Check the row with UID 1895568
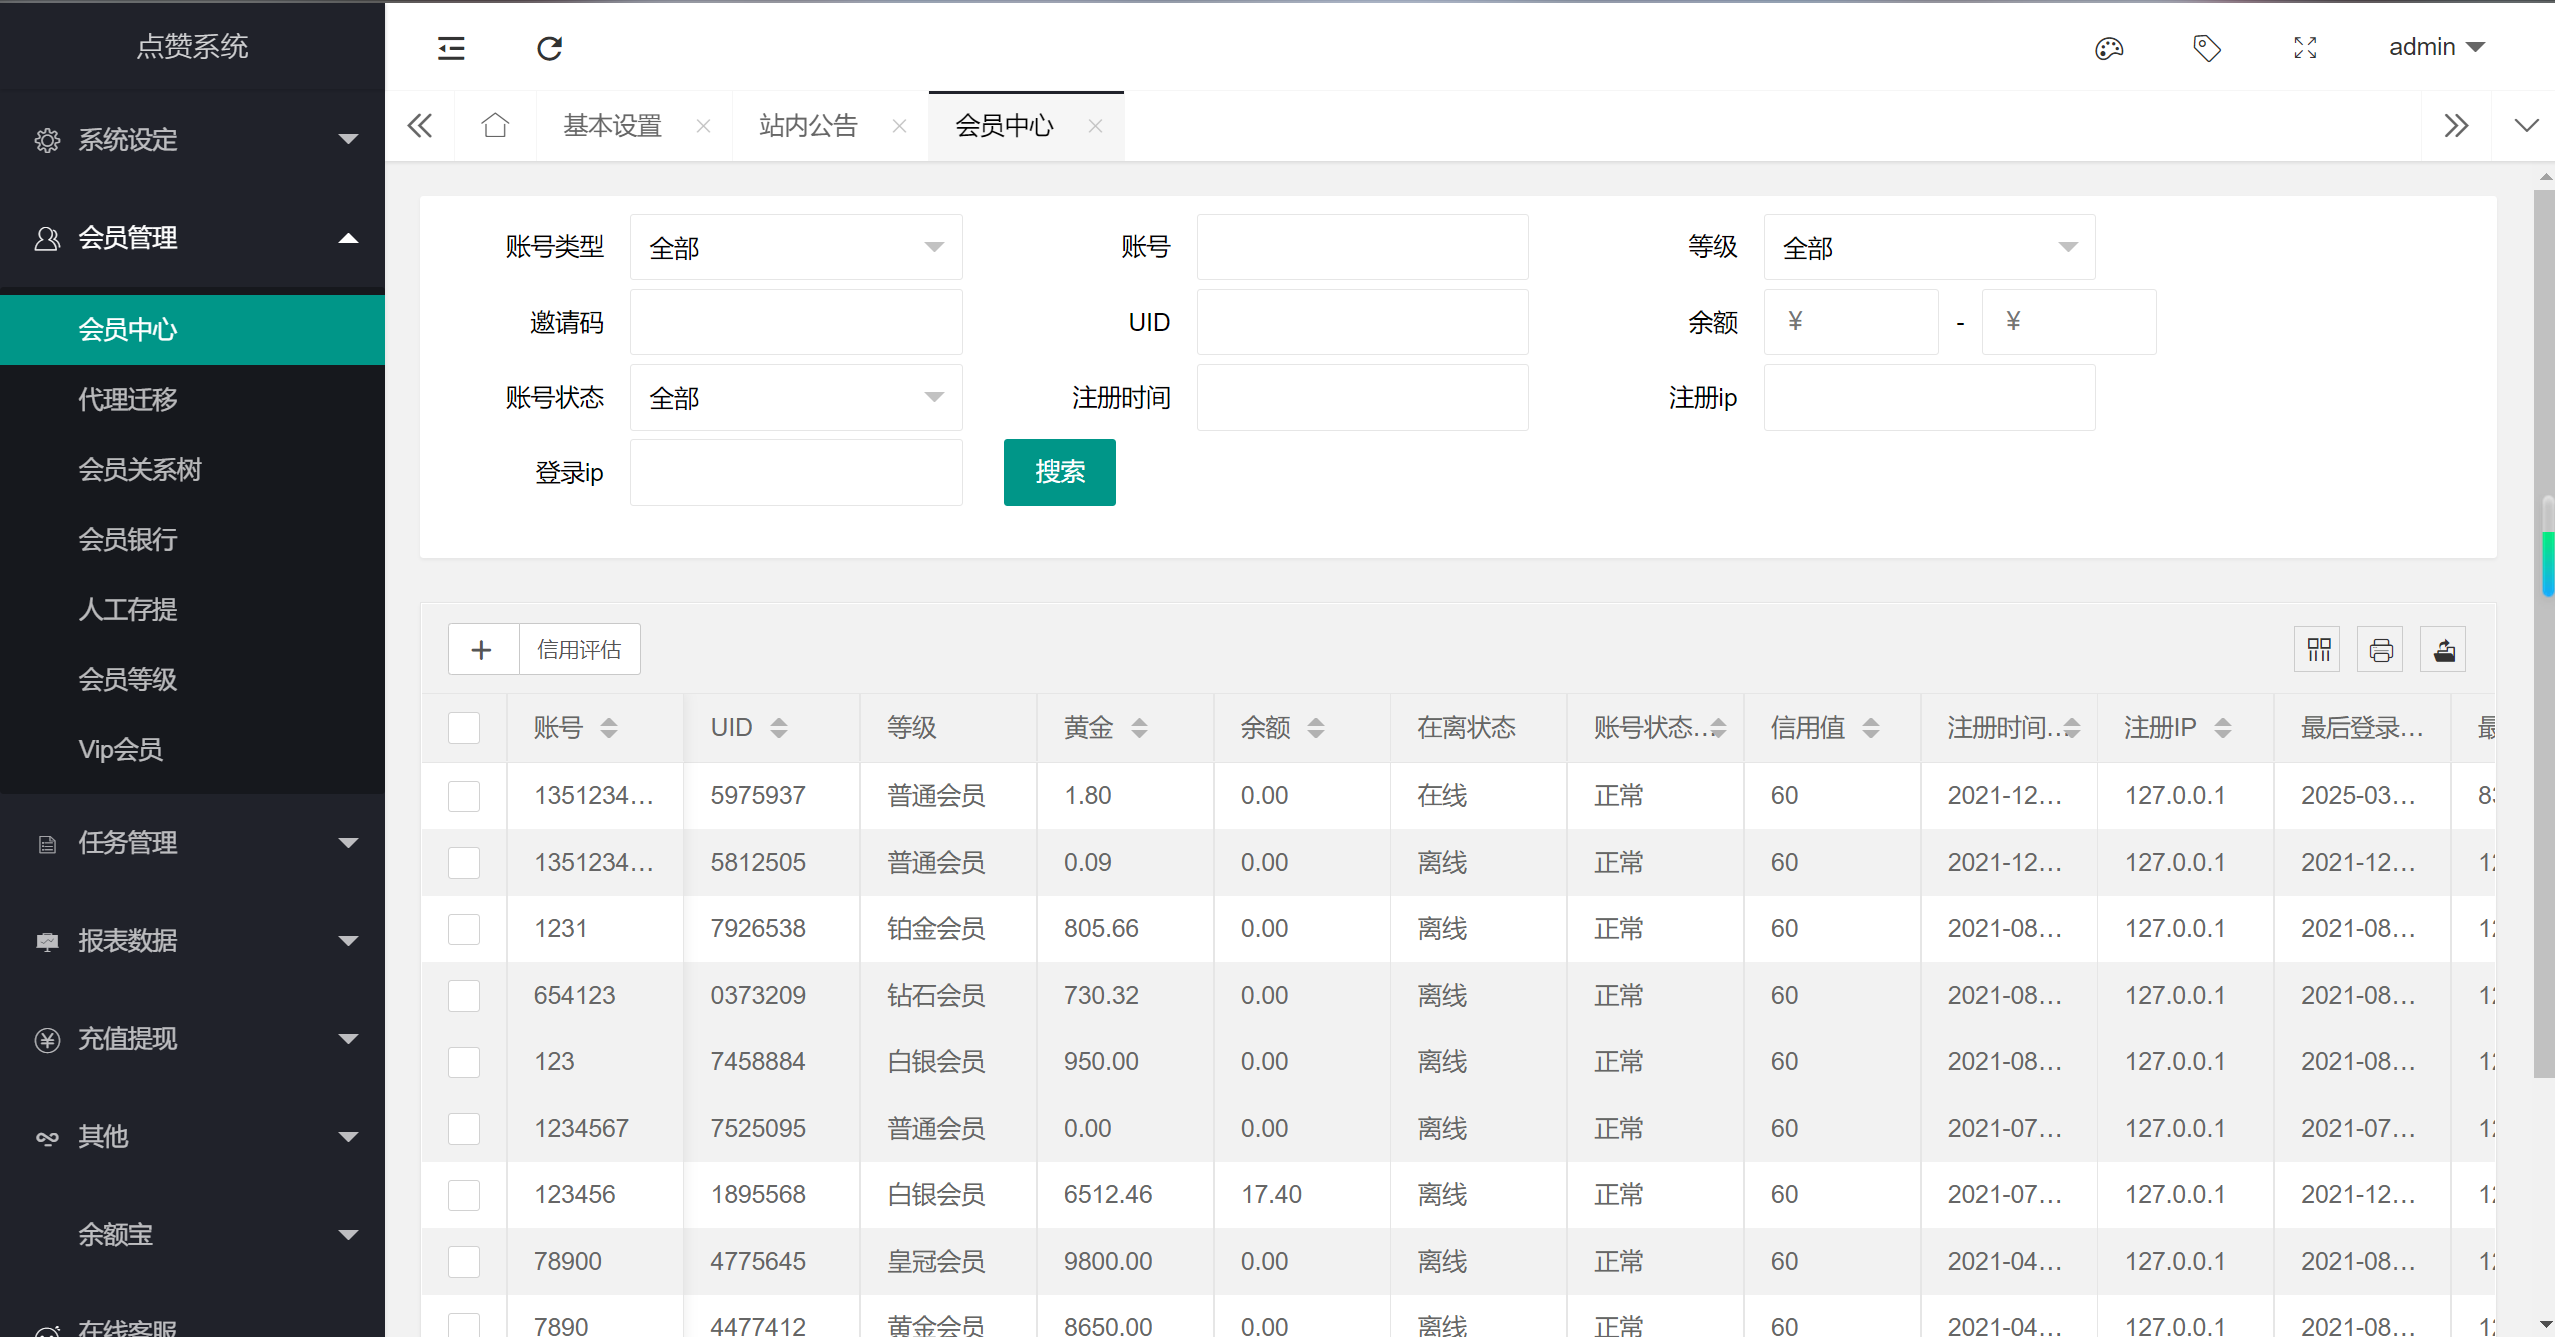2555x1337 pixels. [464, 1195]
